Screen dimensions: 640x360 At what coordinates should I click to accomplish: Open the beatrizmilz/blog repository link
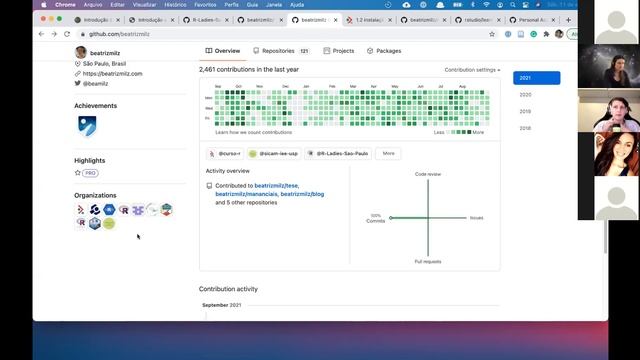pyautogui.click(x=302, y=194)
